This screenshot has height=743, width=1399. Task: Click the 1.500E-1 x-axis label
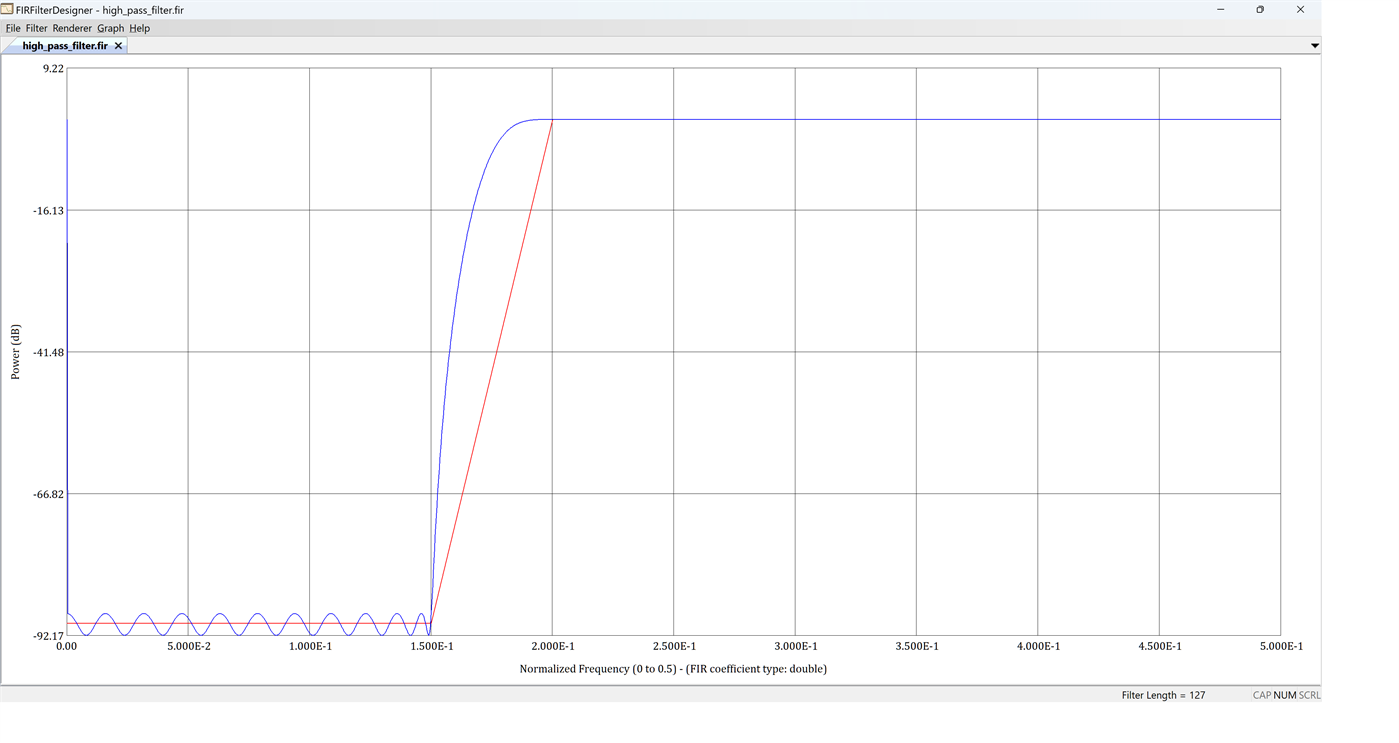coord(431,646)
